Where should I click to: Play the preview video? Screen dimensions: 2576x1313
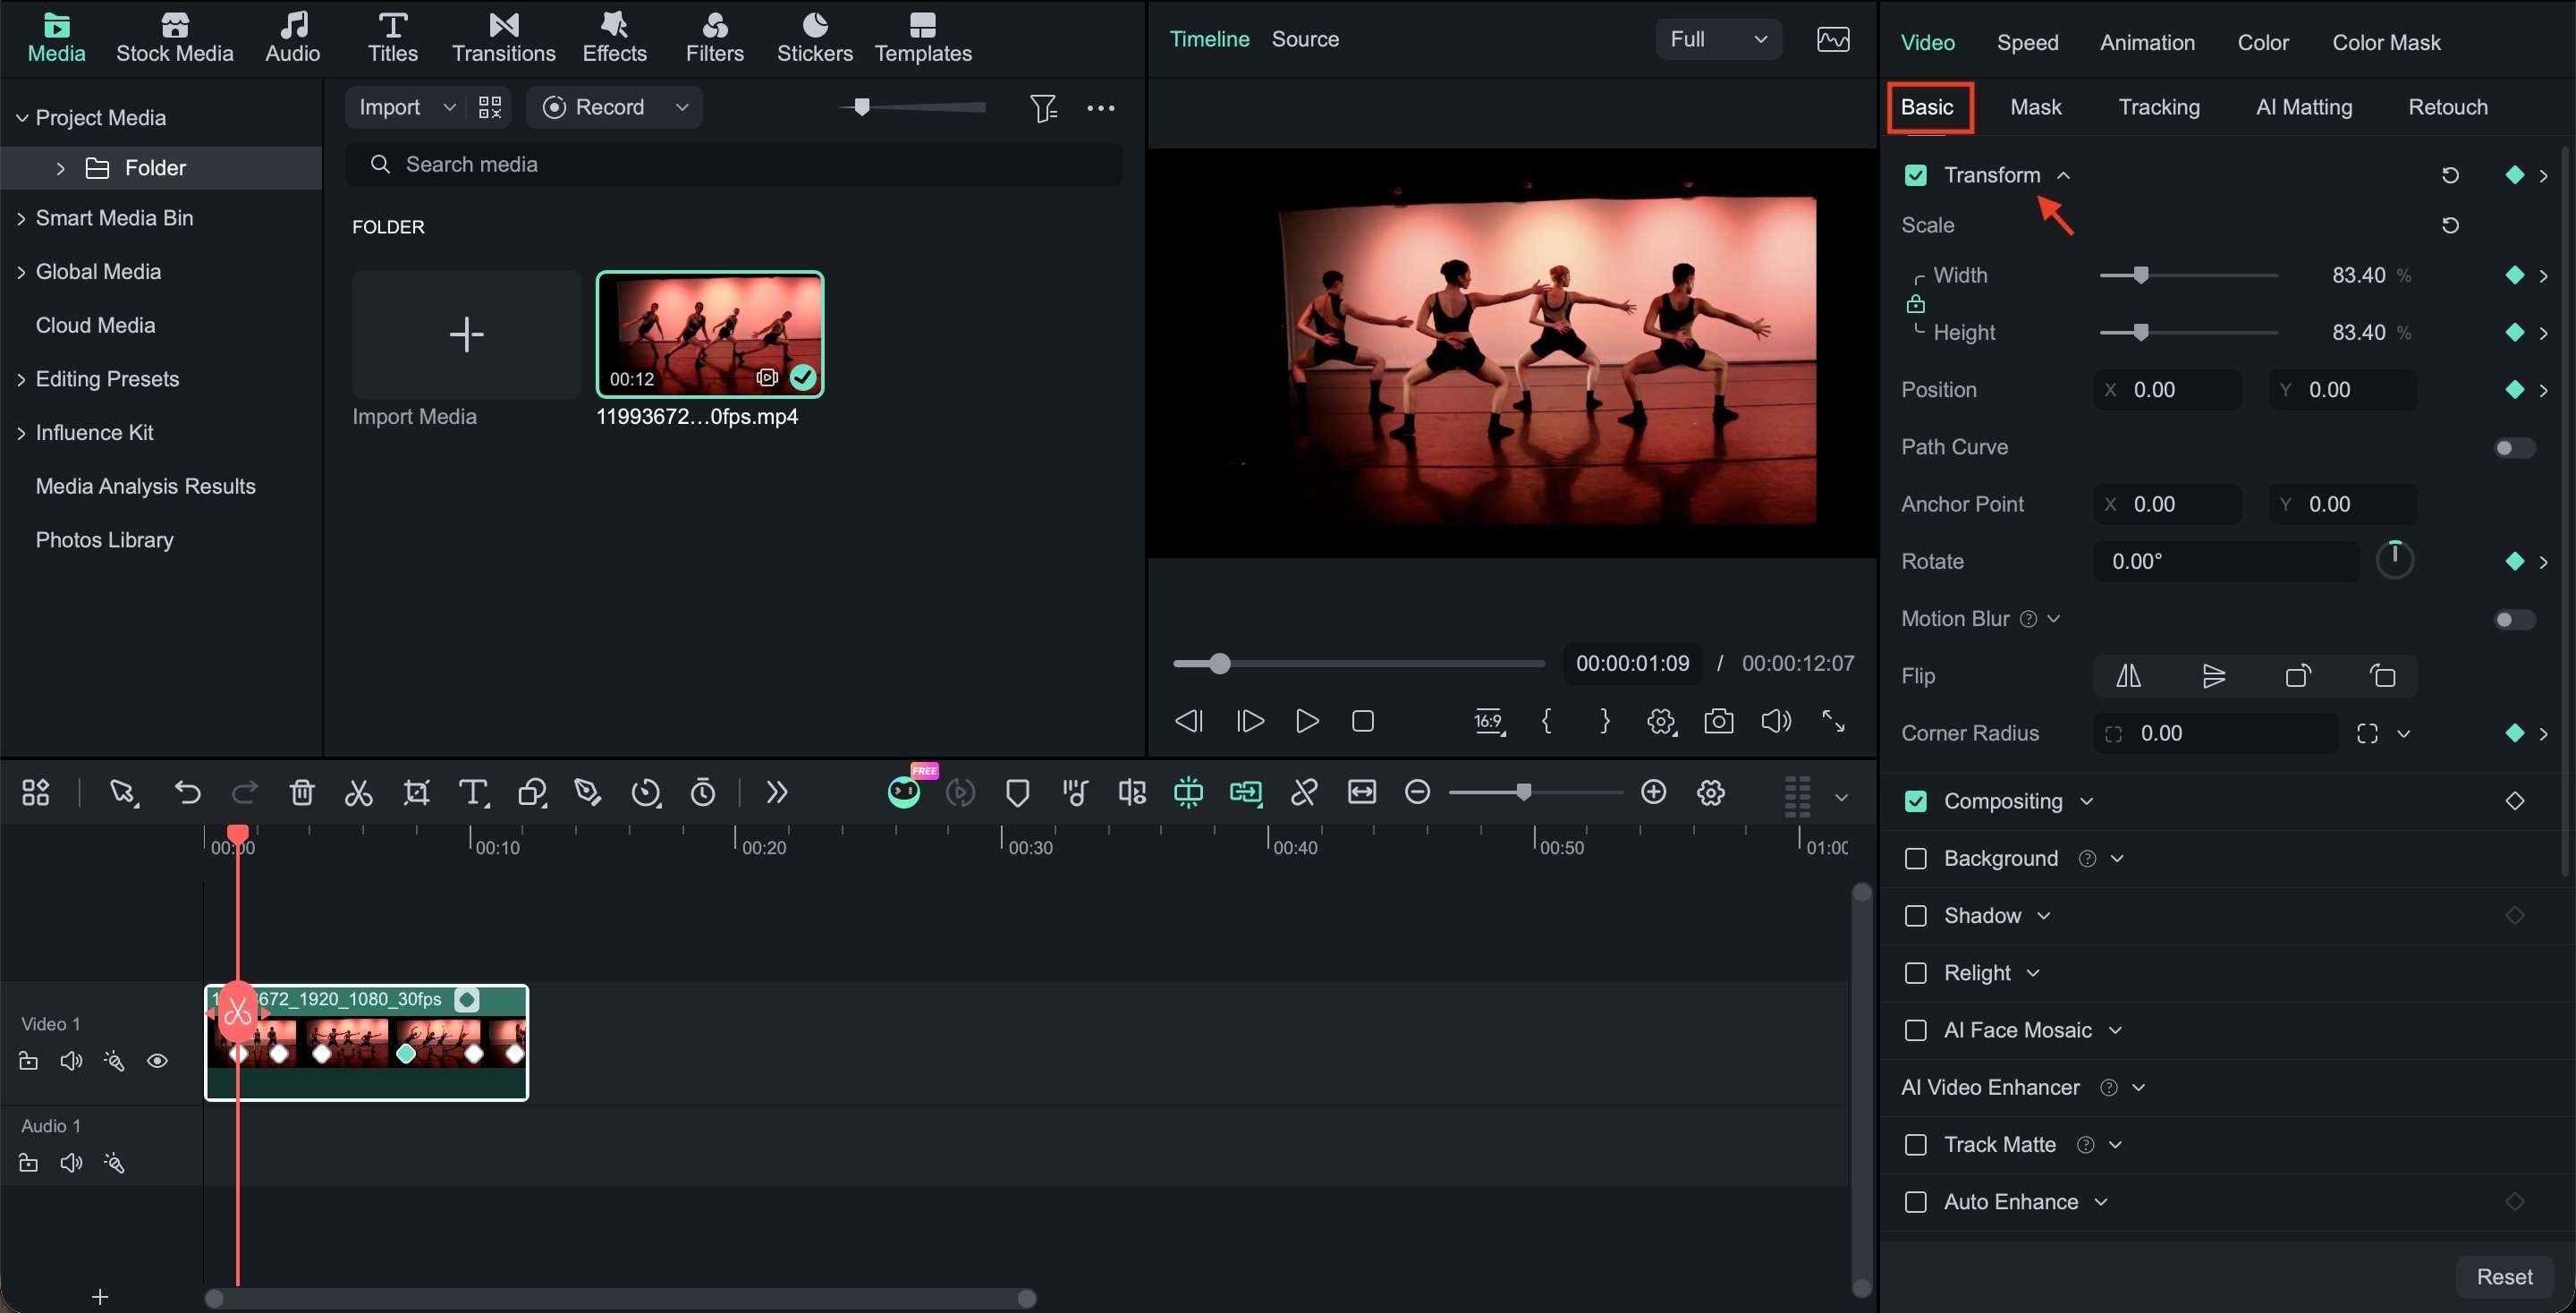coord(1305,721)
